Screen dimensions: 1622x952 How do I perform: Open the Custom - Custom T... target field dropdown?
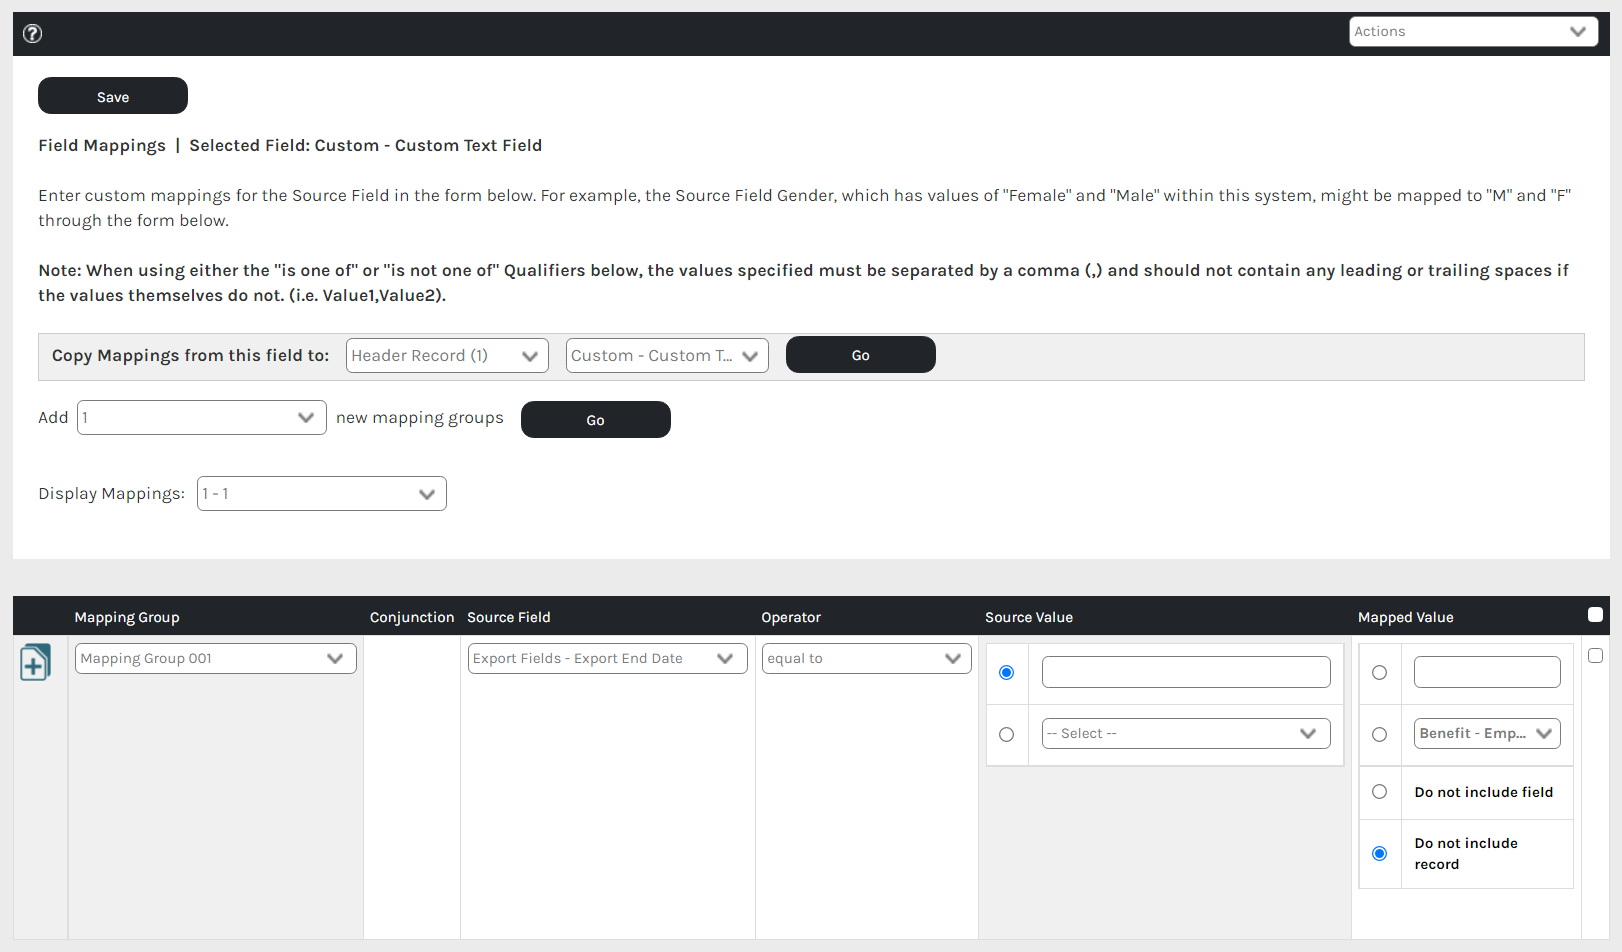(667, 355)
